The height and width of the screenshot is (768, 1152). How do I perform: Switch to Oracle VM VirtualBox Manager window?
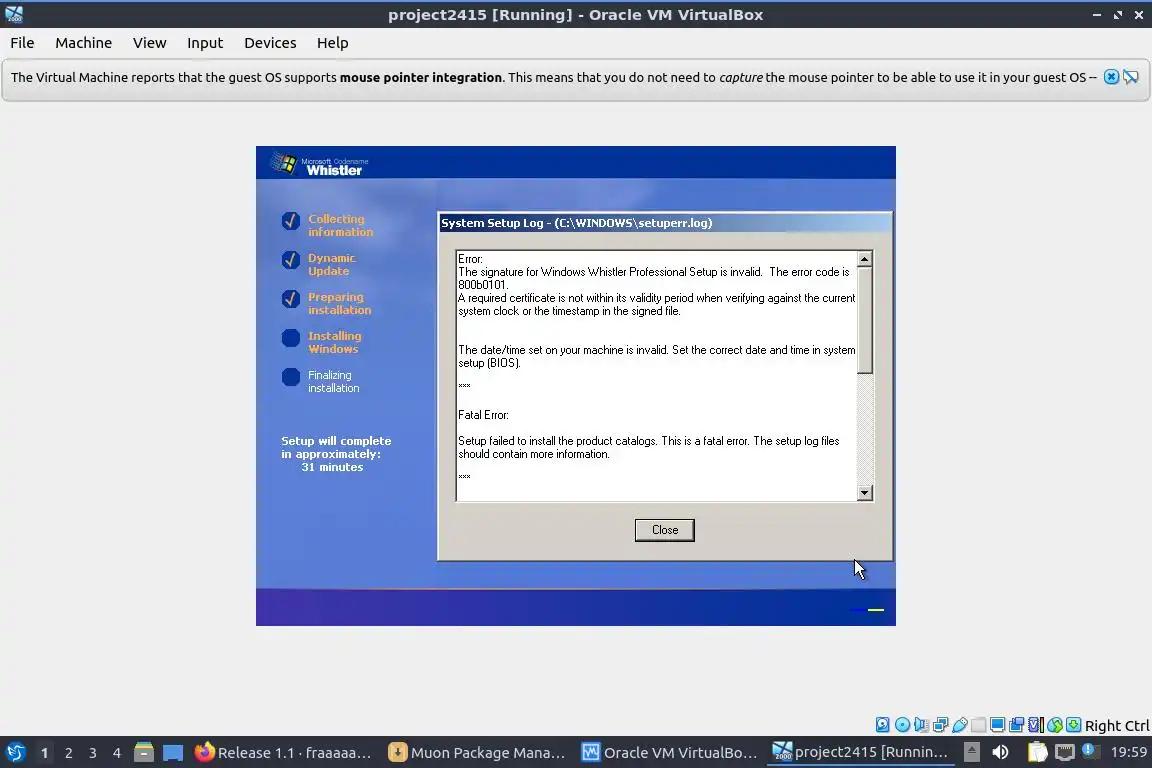pos(669,752)
